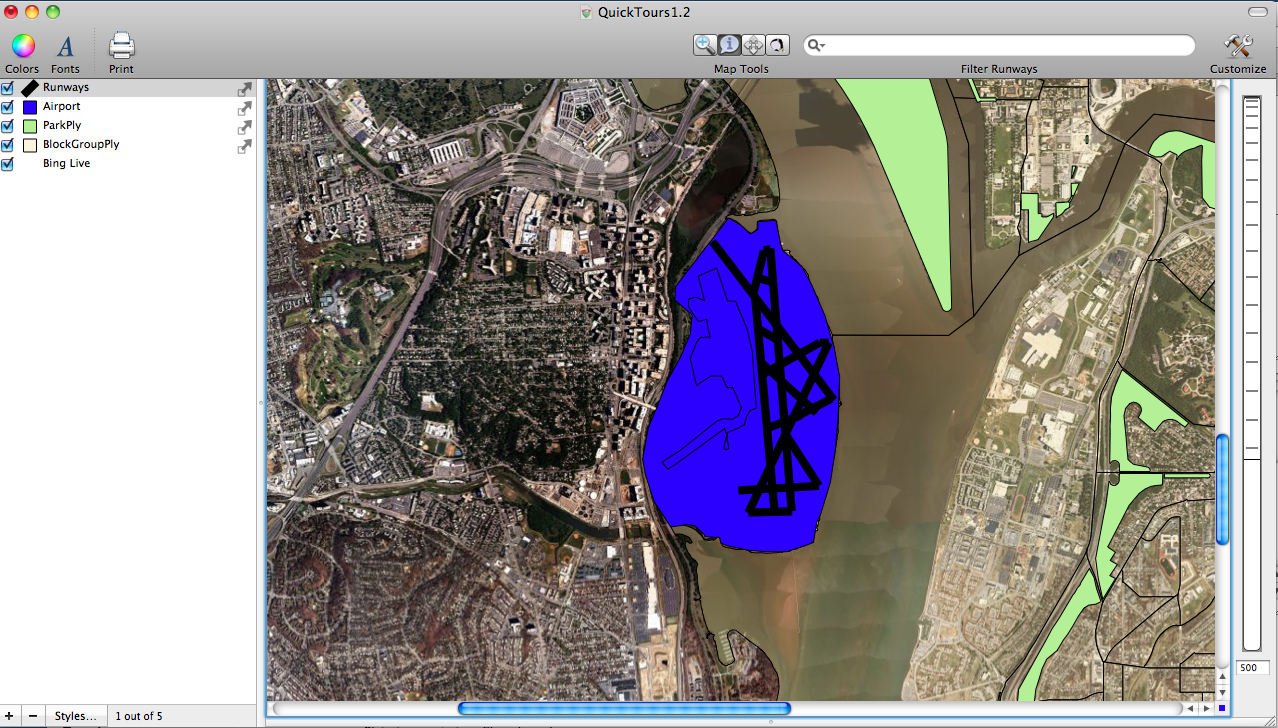Open the BlockGroupPly layer's arrow popup
This screenshot has height=728, width=1278.
pyautogui.click(x=244, y=146)
